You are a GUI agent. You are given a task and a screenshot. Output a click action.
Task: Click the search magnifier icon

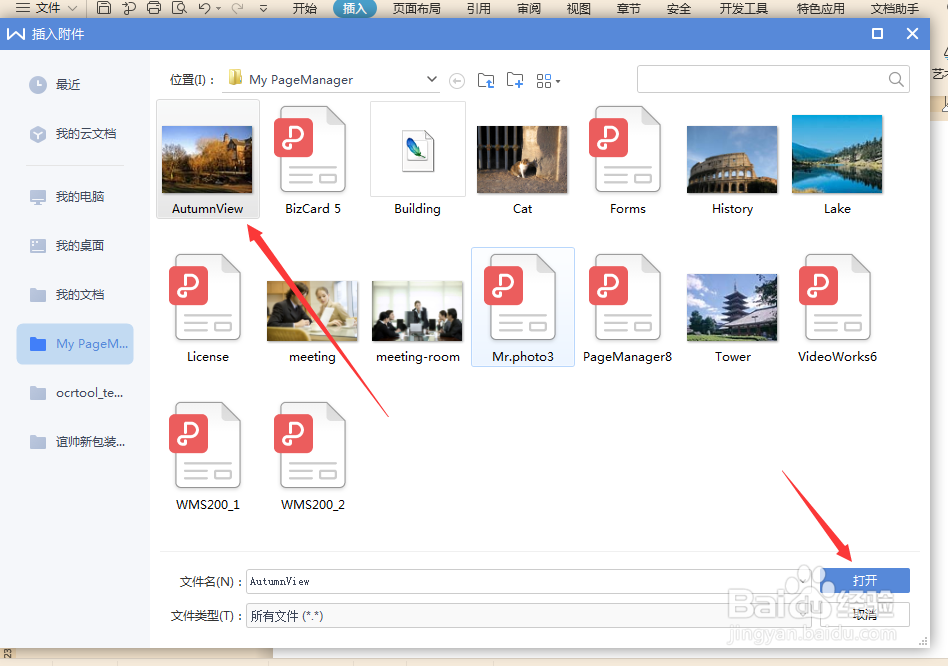click(x=896, y=79)
